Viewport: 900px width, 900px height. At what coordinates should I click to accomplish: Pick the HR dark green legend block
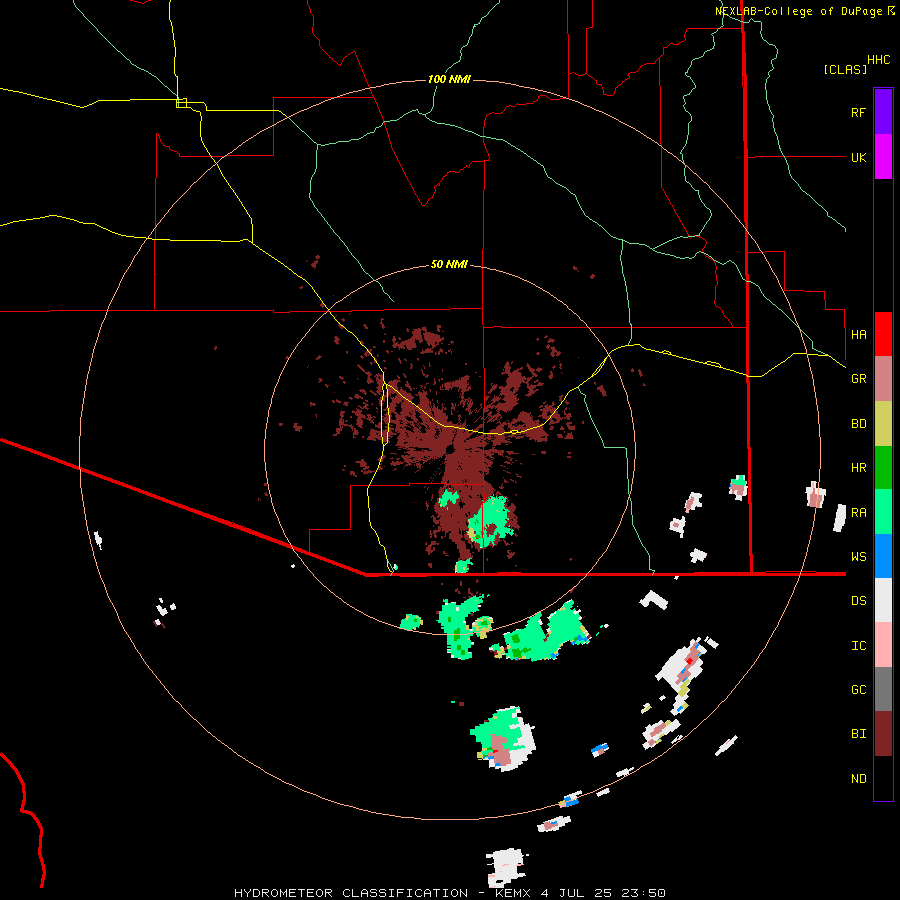tap(883, 468)
